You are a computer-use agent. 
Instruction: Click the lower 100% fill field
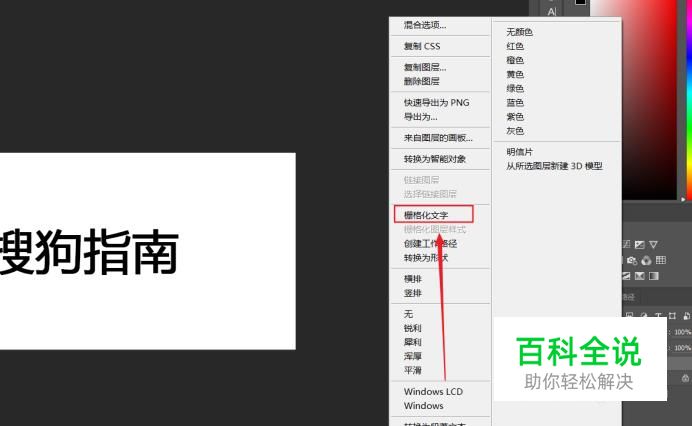click(682, 348)
